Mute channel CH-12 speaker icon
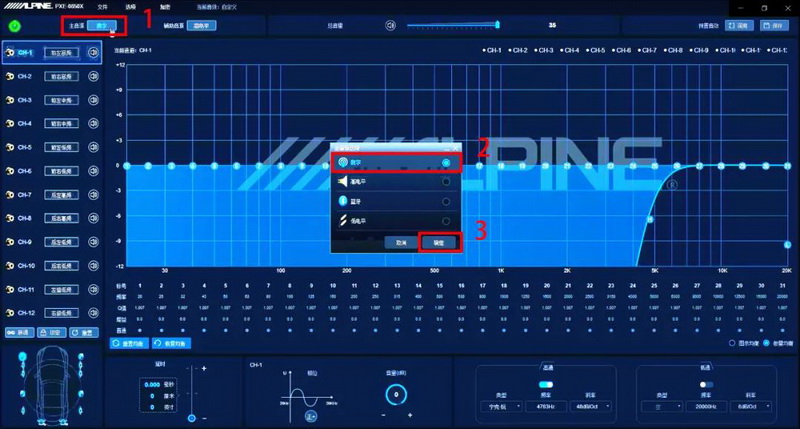Screen dimensions: 800x429 click(93, 313)
